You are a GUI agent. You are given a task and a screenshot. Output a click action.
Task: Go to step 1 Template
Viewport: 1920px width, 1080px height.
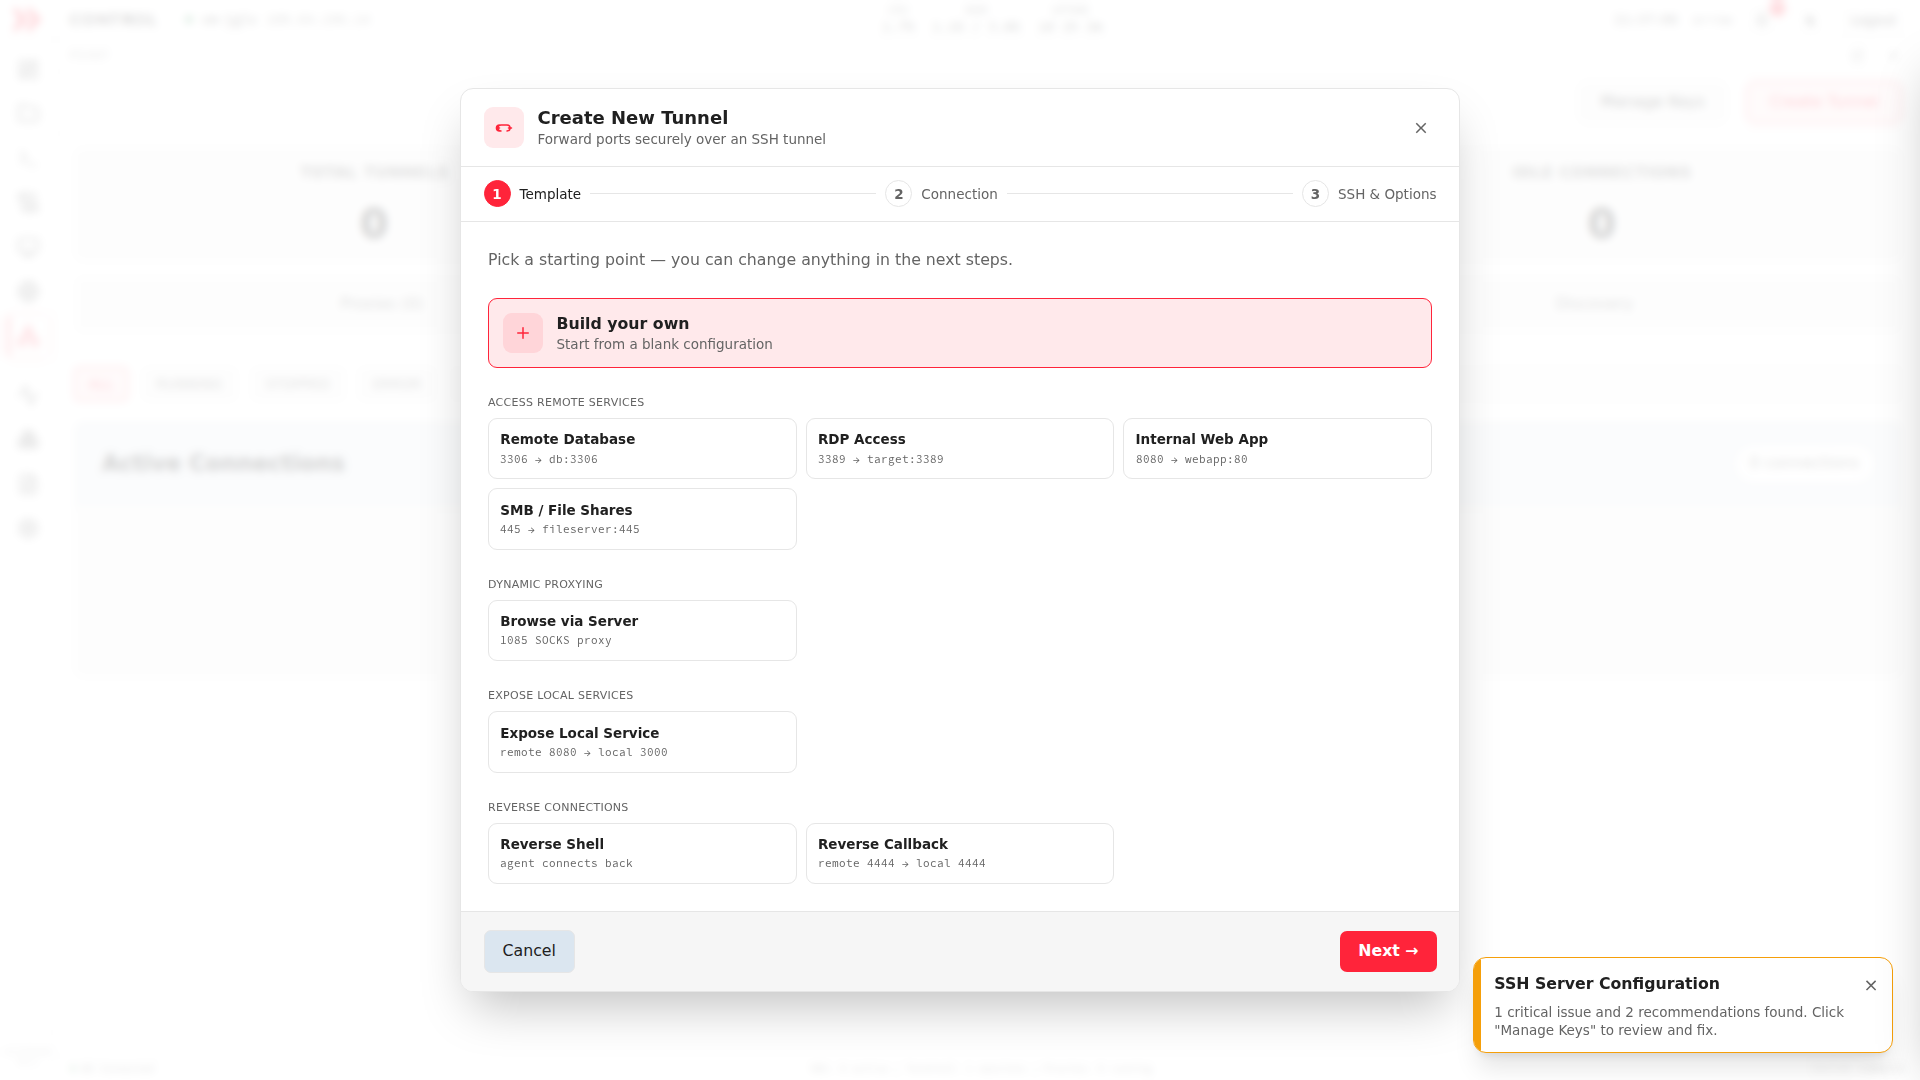click(532, 194)
